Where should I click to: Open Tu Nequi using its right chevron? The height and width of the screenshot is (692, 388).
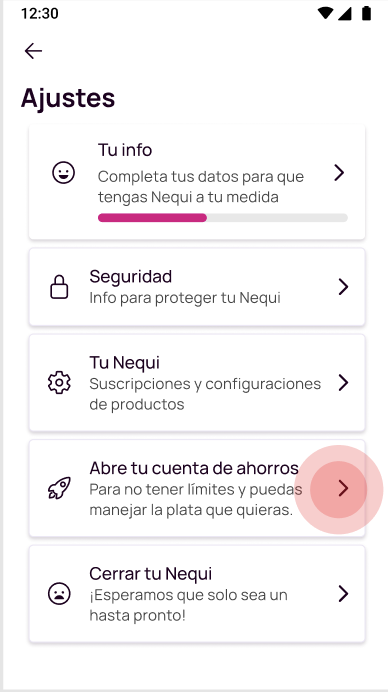(x=343, y=383)
